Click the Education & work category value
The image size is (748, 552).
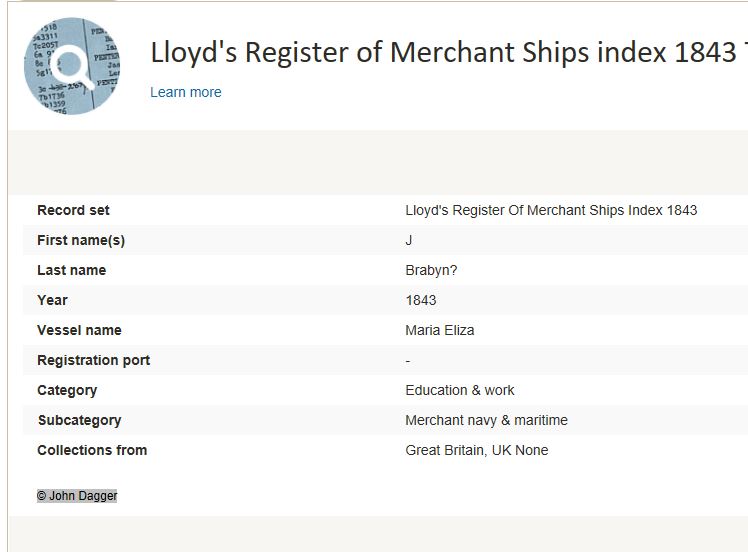460,390
